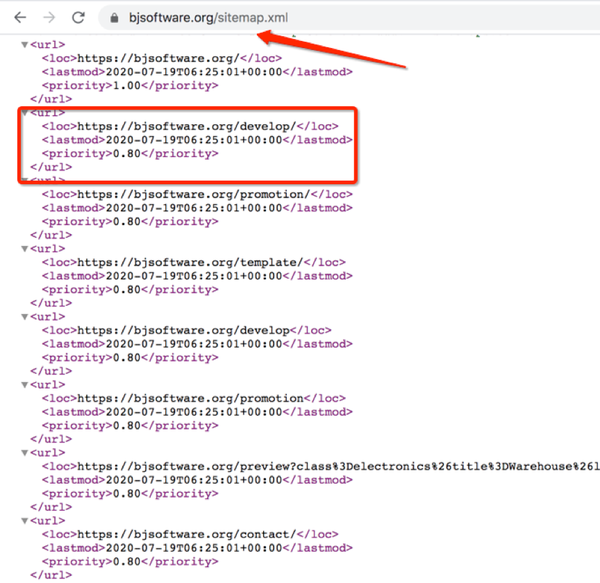
Task: Collapse the url node for promotion without trailing slash
Action: coord(24,385)
